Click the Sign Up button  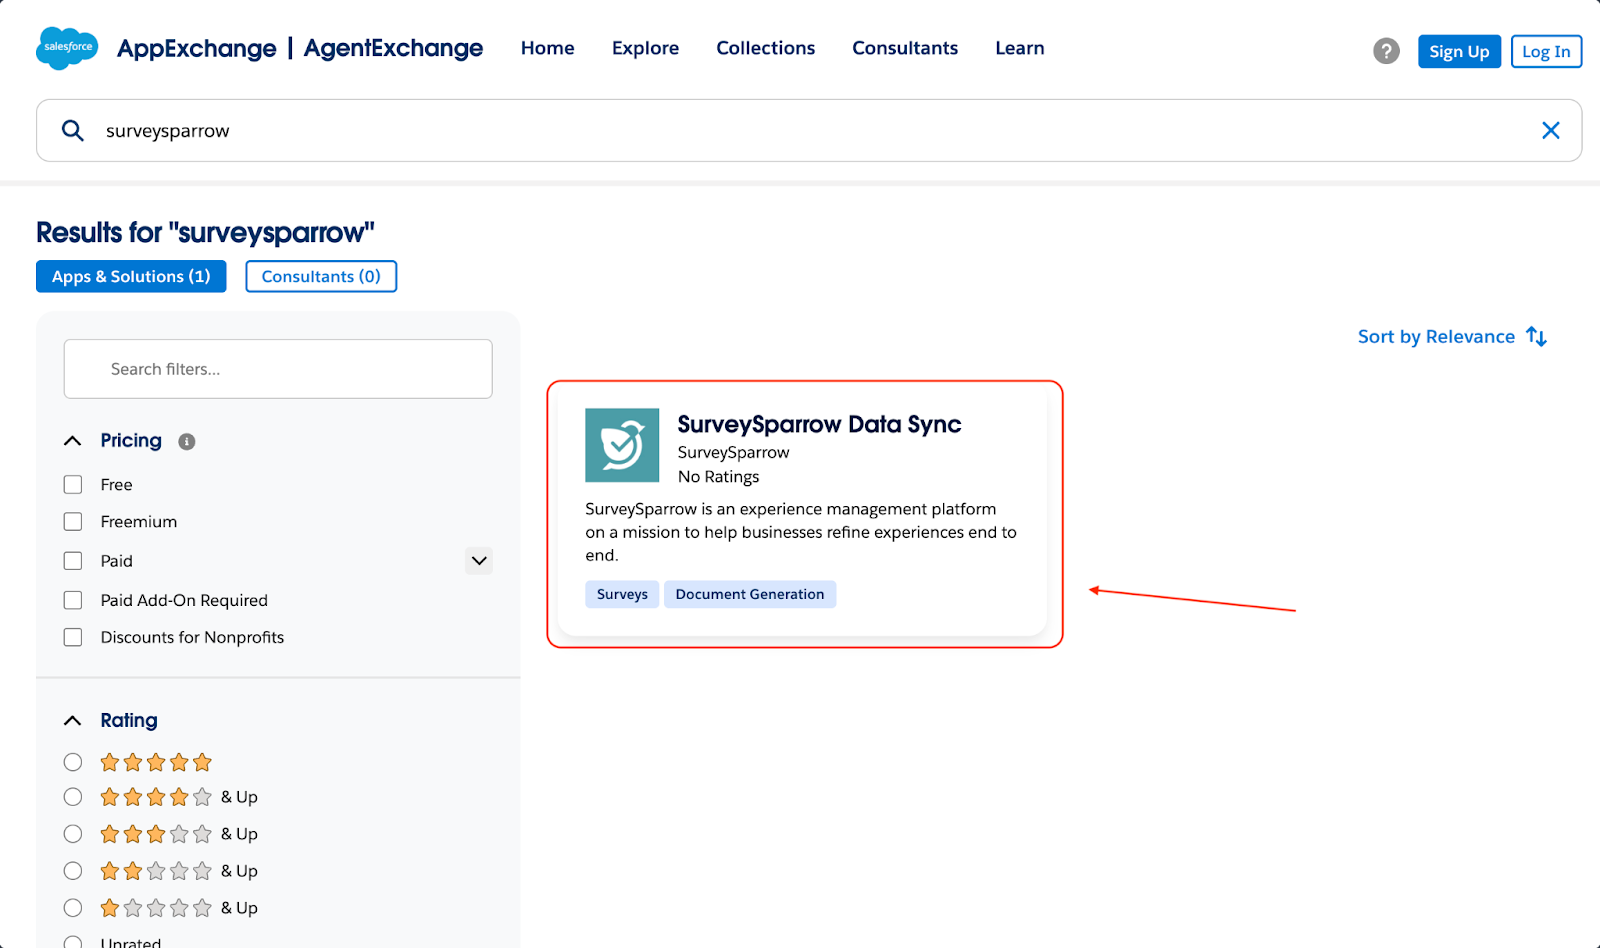pos(1458,51)
